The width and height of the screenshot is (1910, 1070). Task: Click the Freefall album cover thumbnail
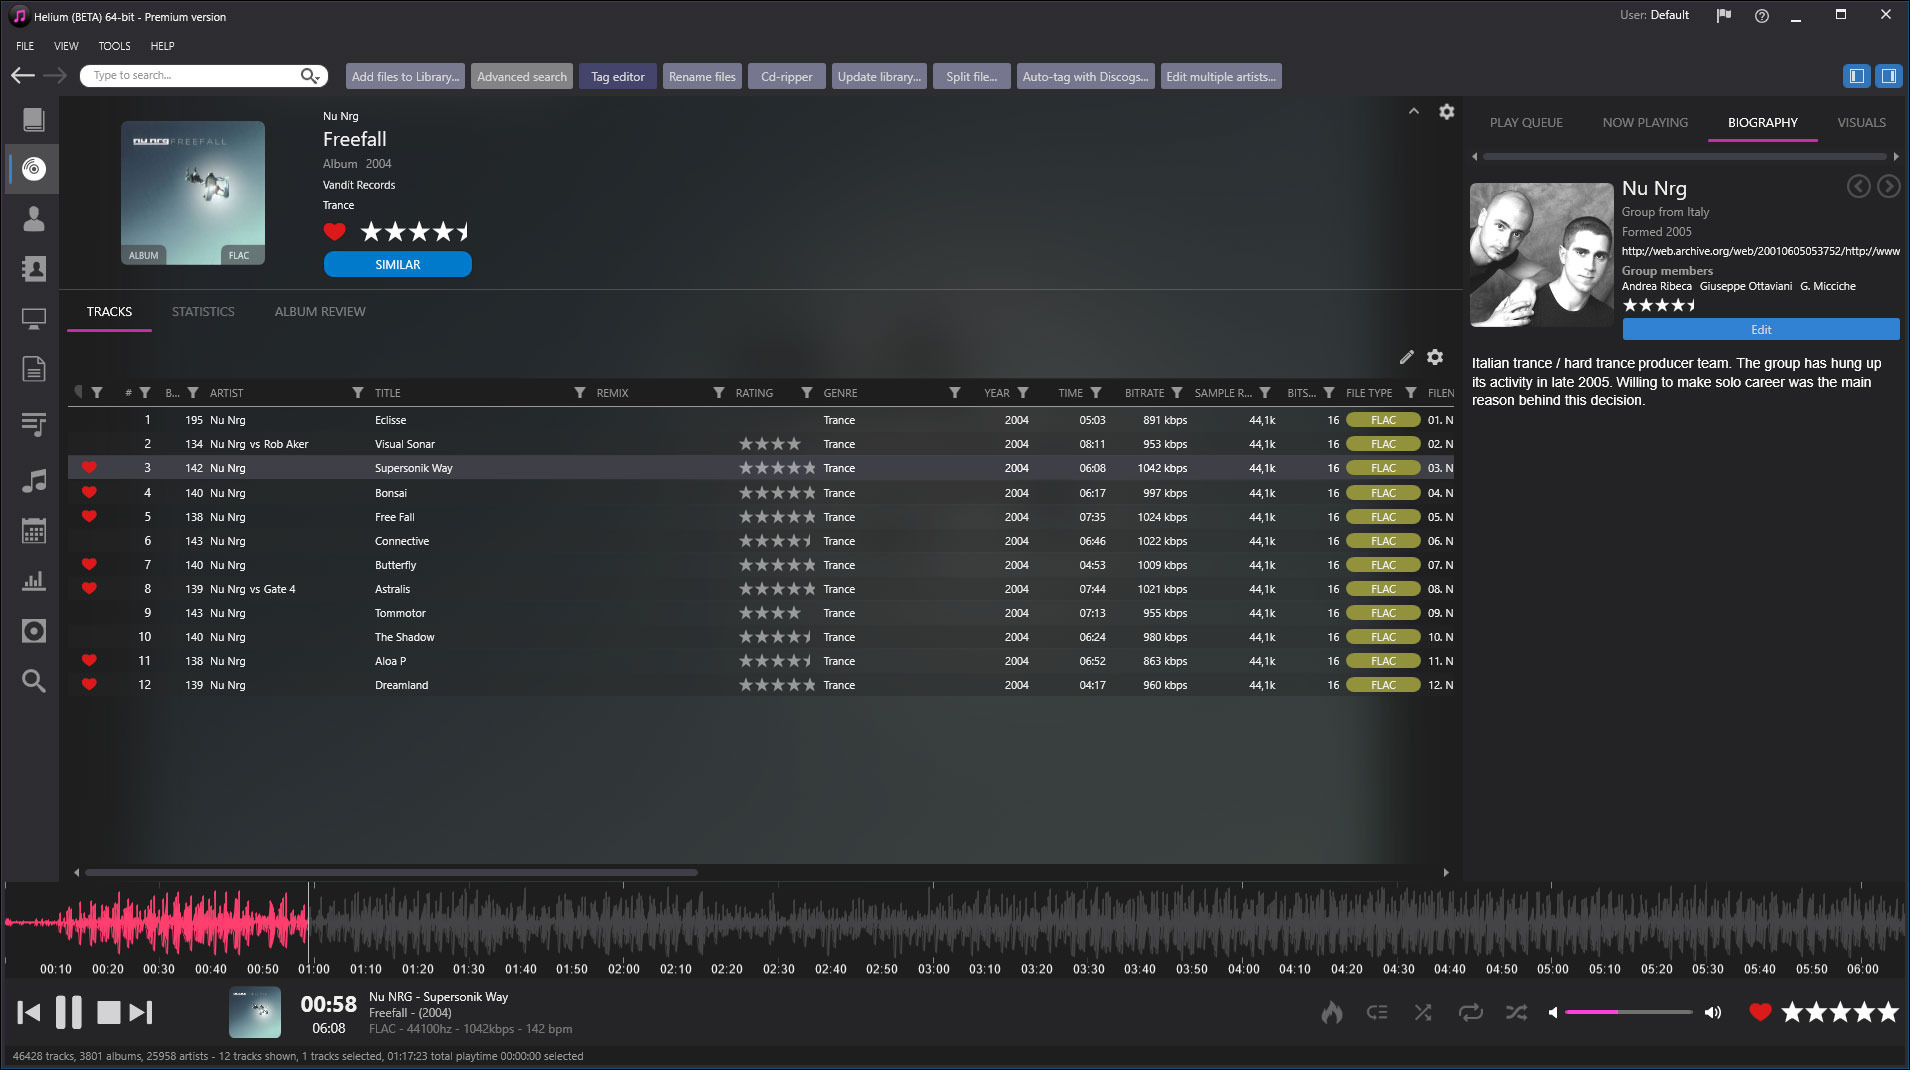point(193,193)
